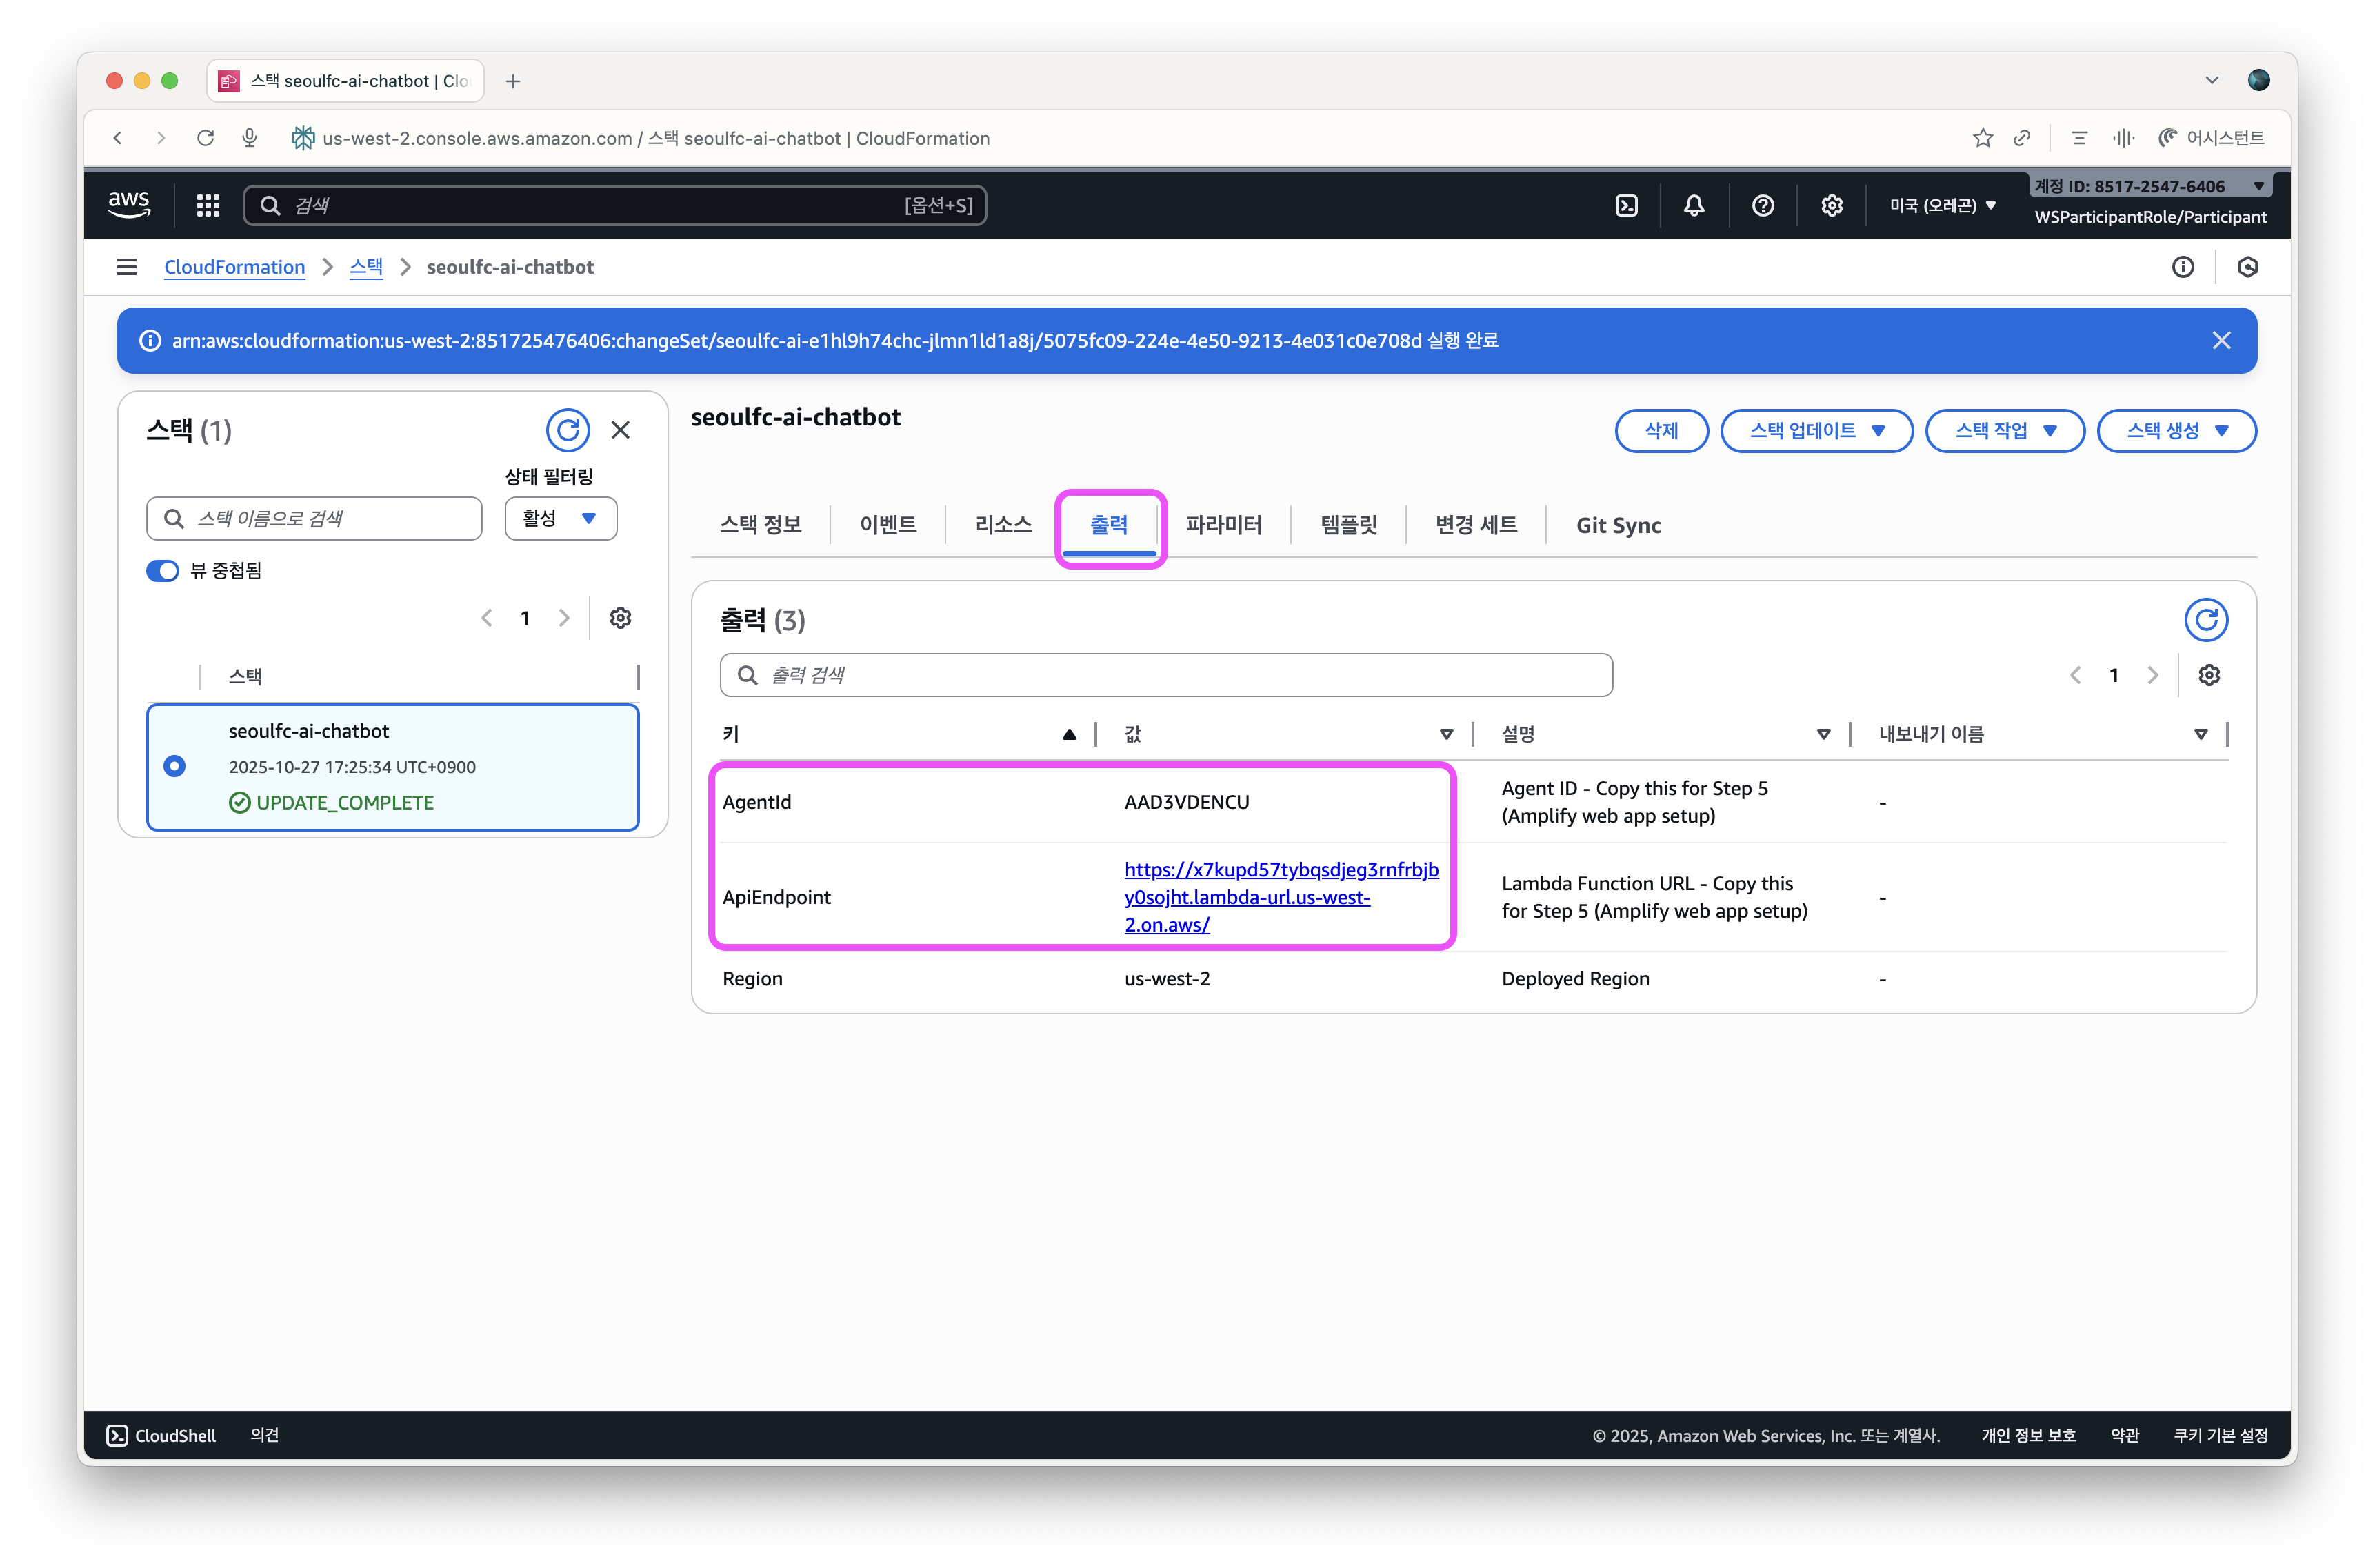The width and height of the screenshot is (2375, 1568).
Task: Close the stacks side panel
Action: click(x=621, y=430)
